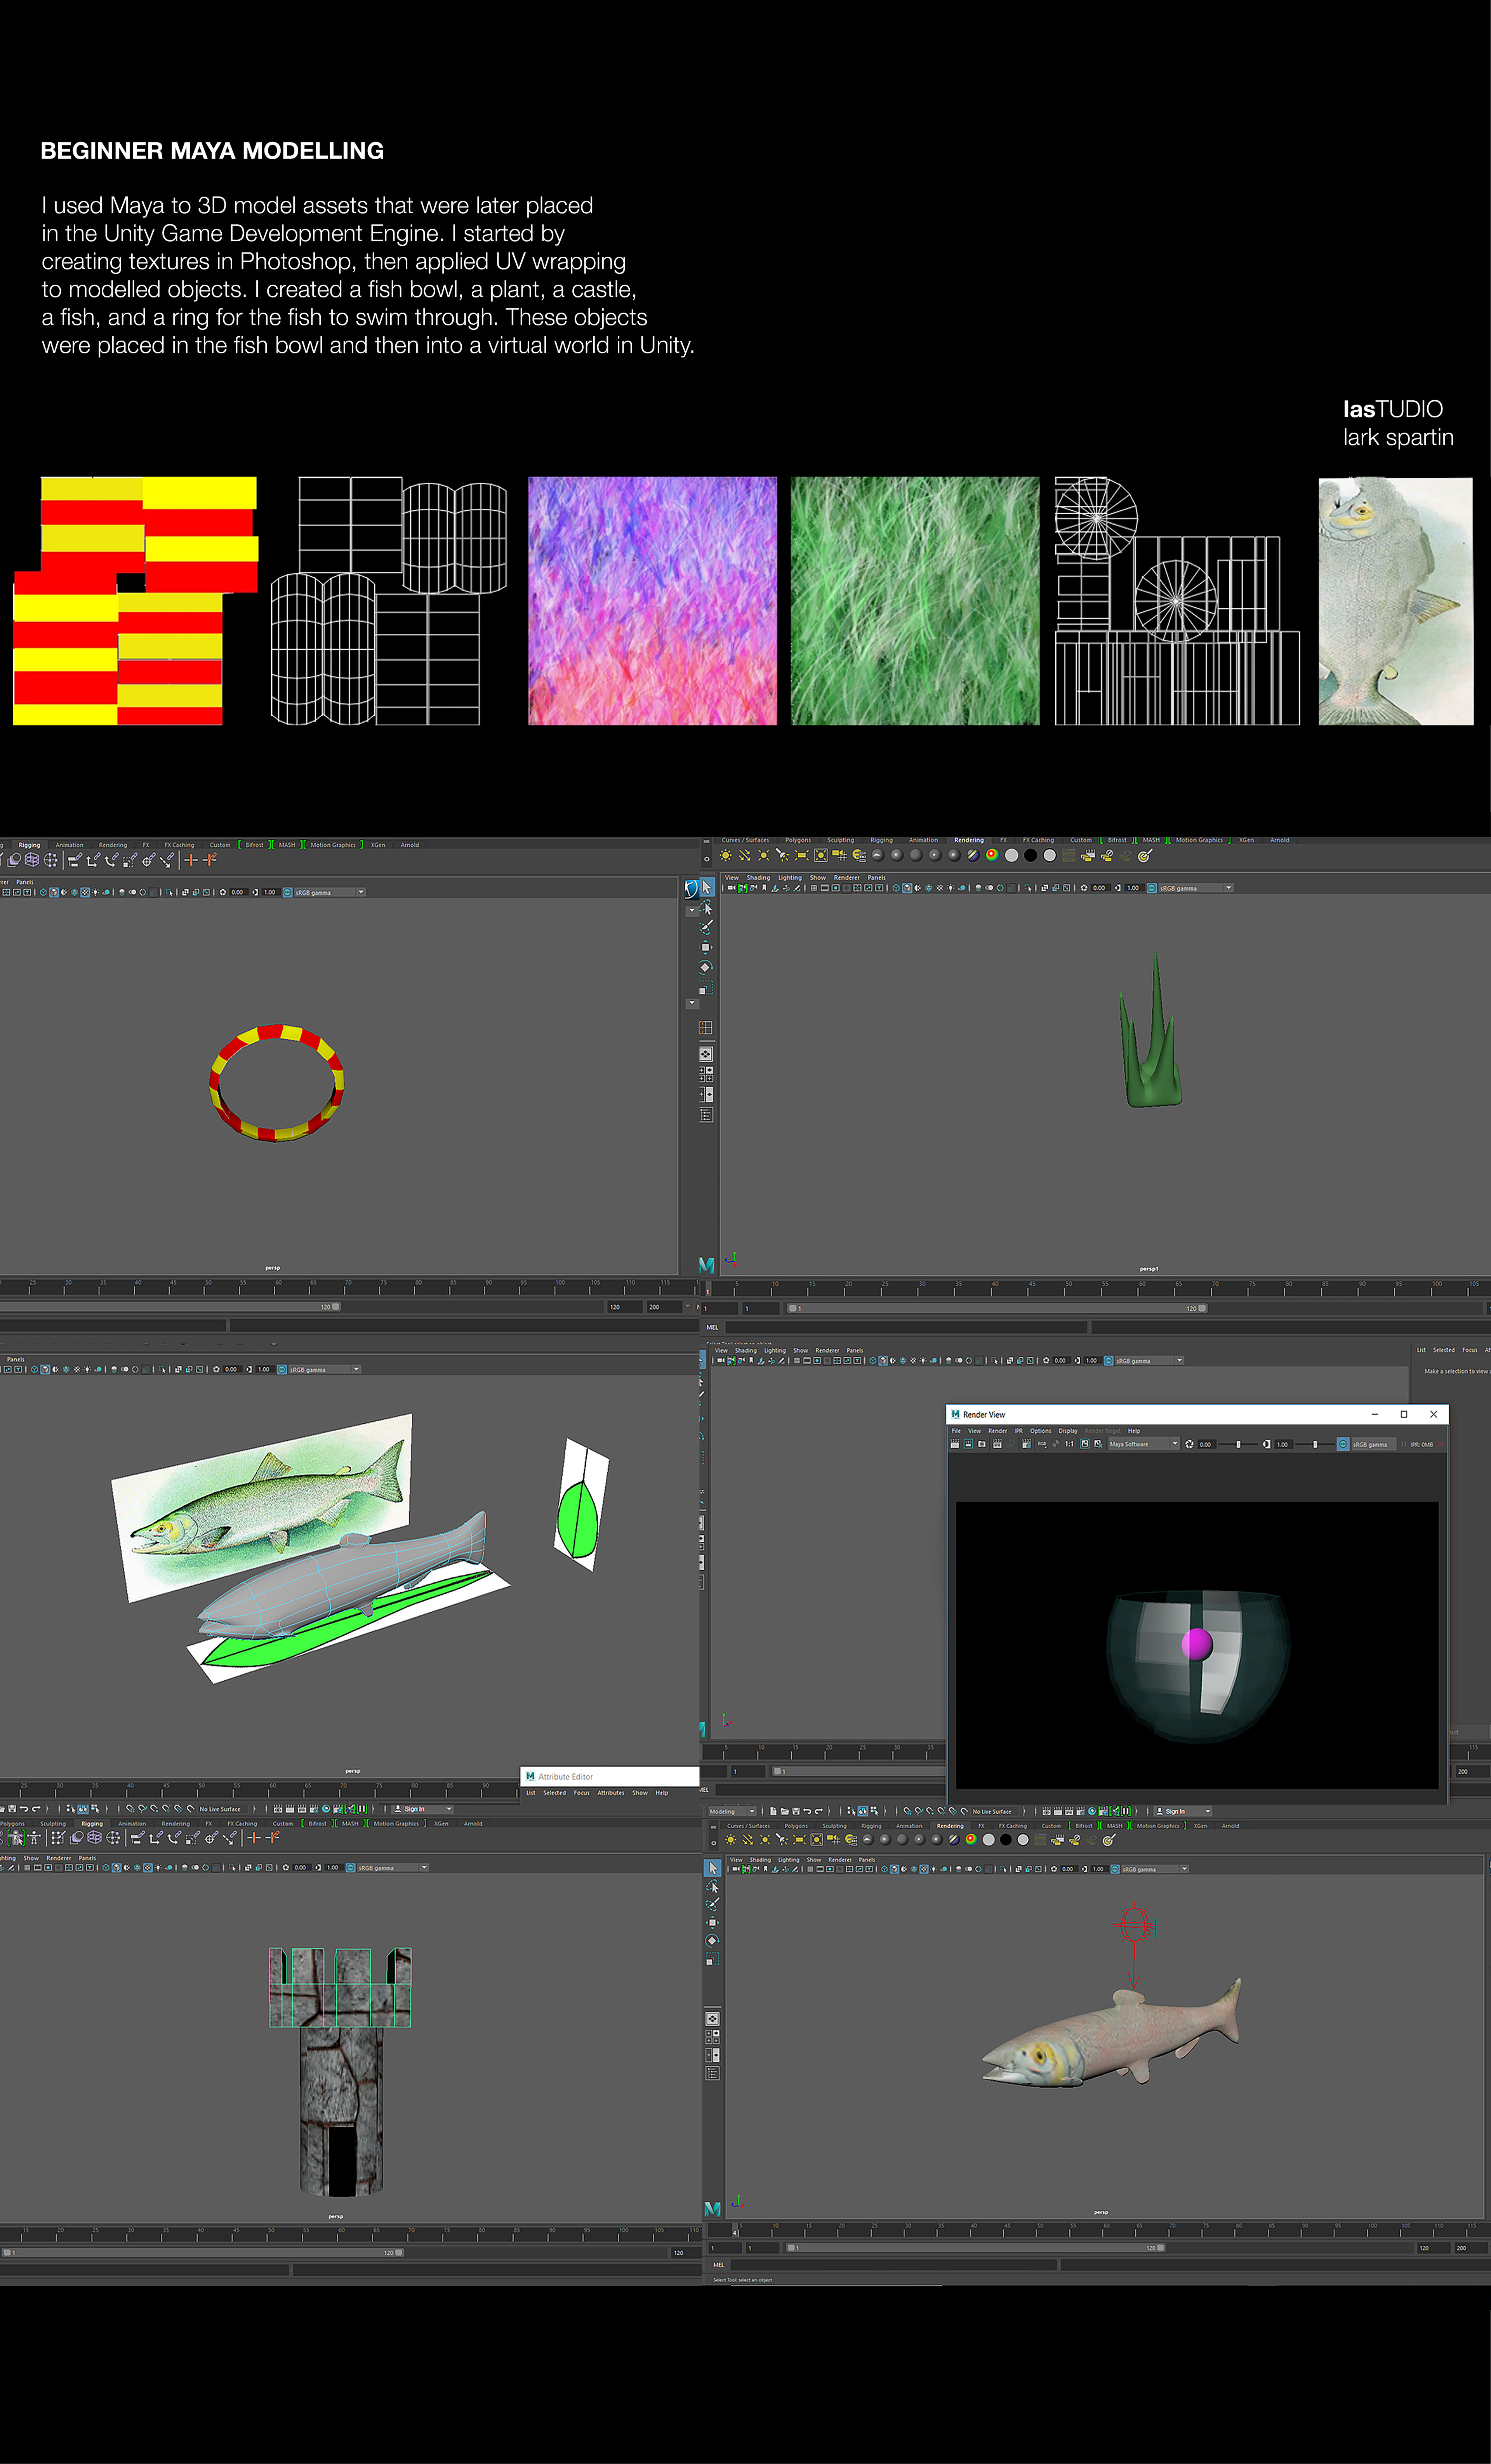Toggle textured display in plant viewport toolbar
This screenshot has width=1491, height=2464.
point(940,888)
